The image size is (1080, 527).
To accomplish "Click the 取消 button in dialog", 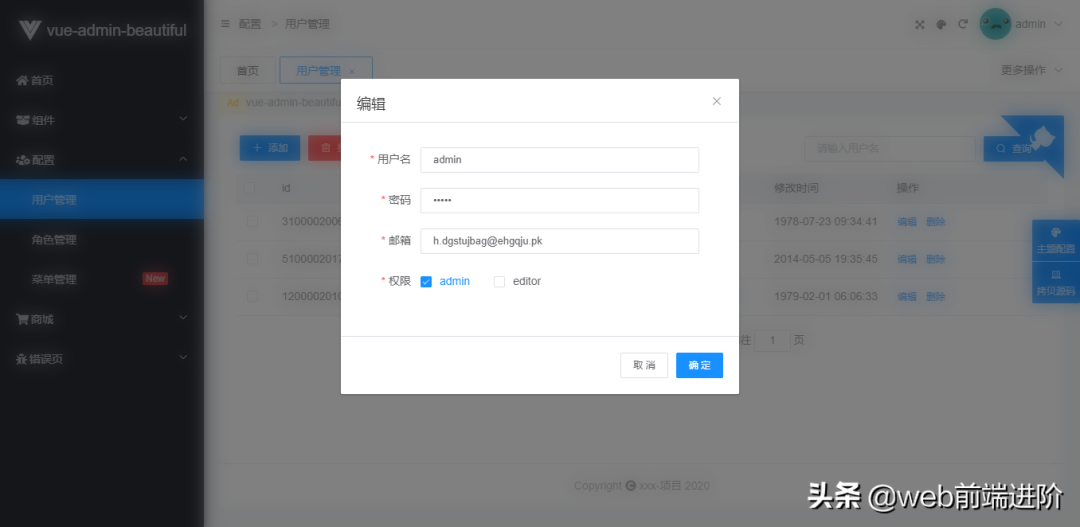I will pyautogui.click(x=644, y=365).
